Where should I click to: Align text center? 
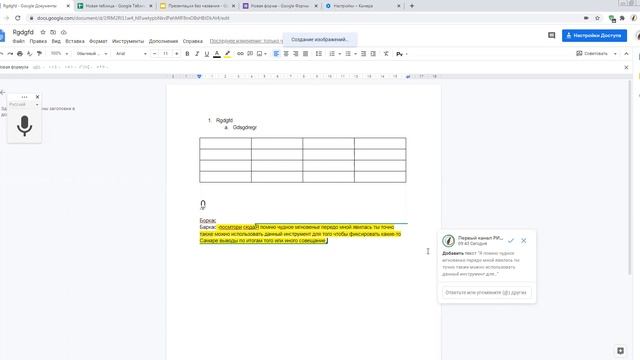pyautogui.click(x=286, y=54)
